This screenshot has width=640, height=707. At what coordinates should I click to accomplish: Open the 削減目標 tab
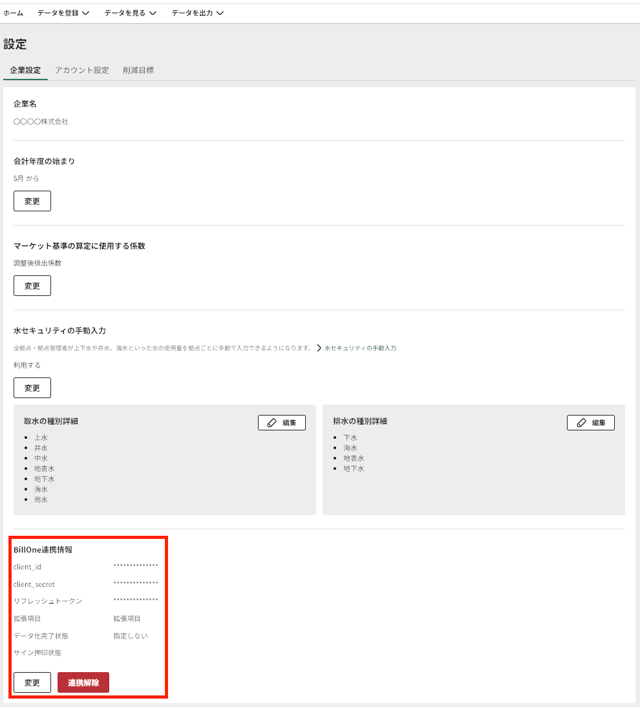coord(138,70)
